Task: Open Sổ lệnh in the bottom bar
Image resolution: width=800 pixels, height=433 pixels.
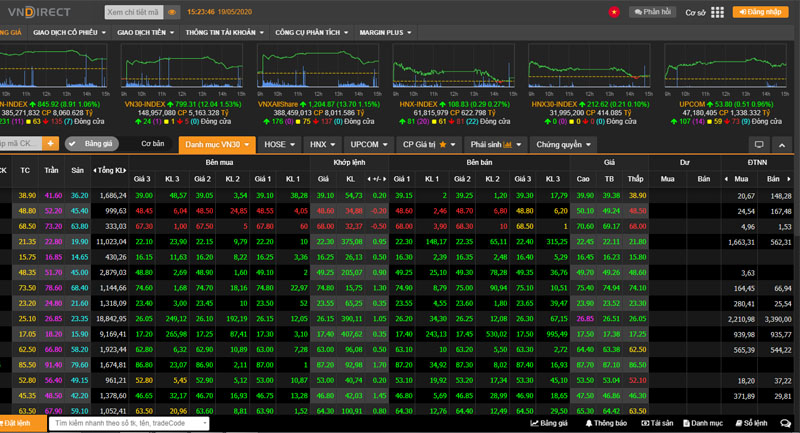Action: 751,423
